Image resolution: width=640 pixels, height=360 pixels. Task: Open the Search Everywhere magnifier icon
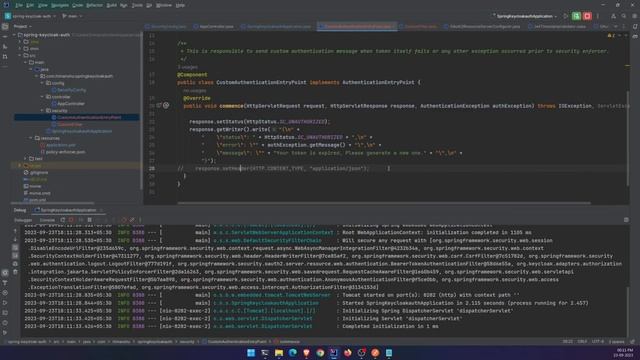pos(624,16)
